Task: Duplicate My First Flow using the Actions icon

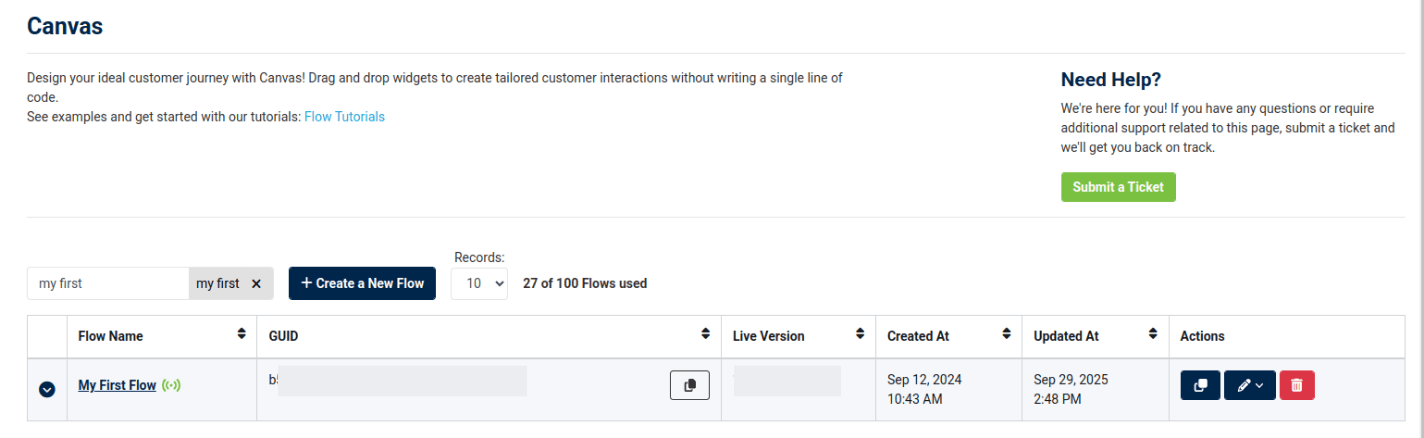Action: (1200, 385)
